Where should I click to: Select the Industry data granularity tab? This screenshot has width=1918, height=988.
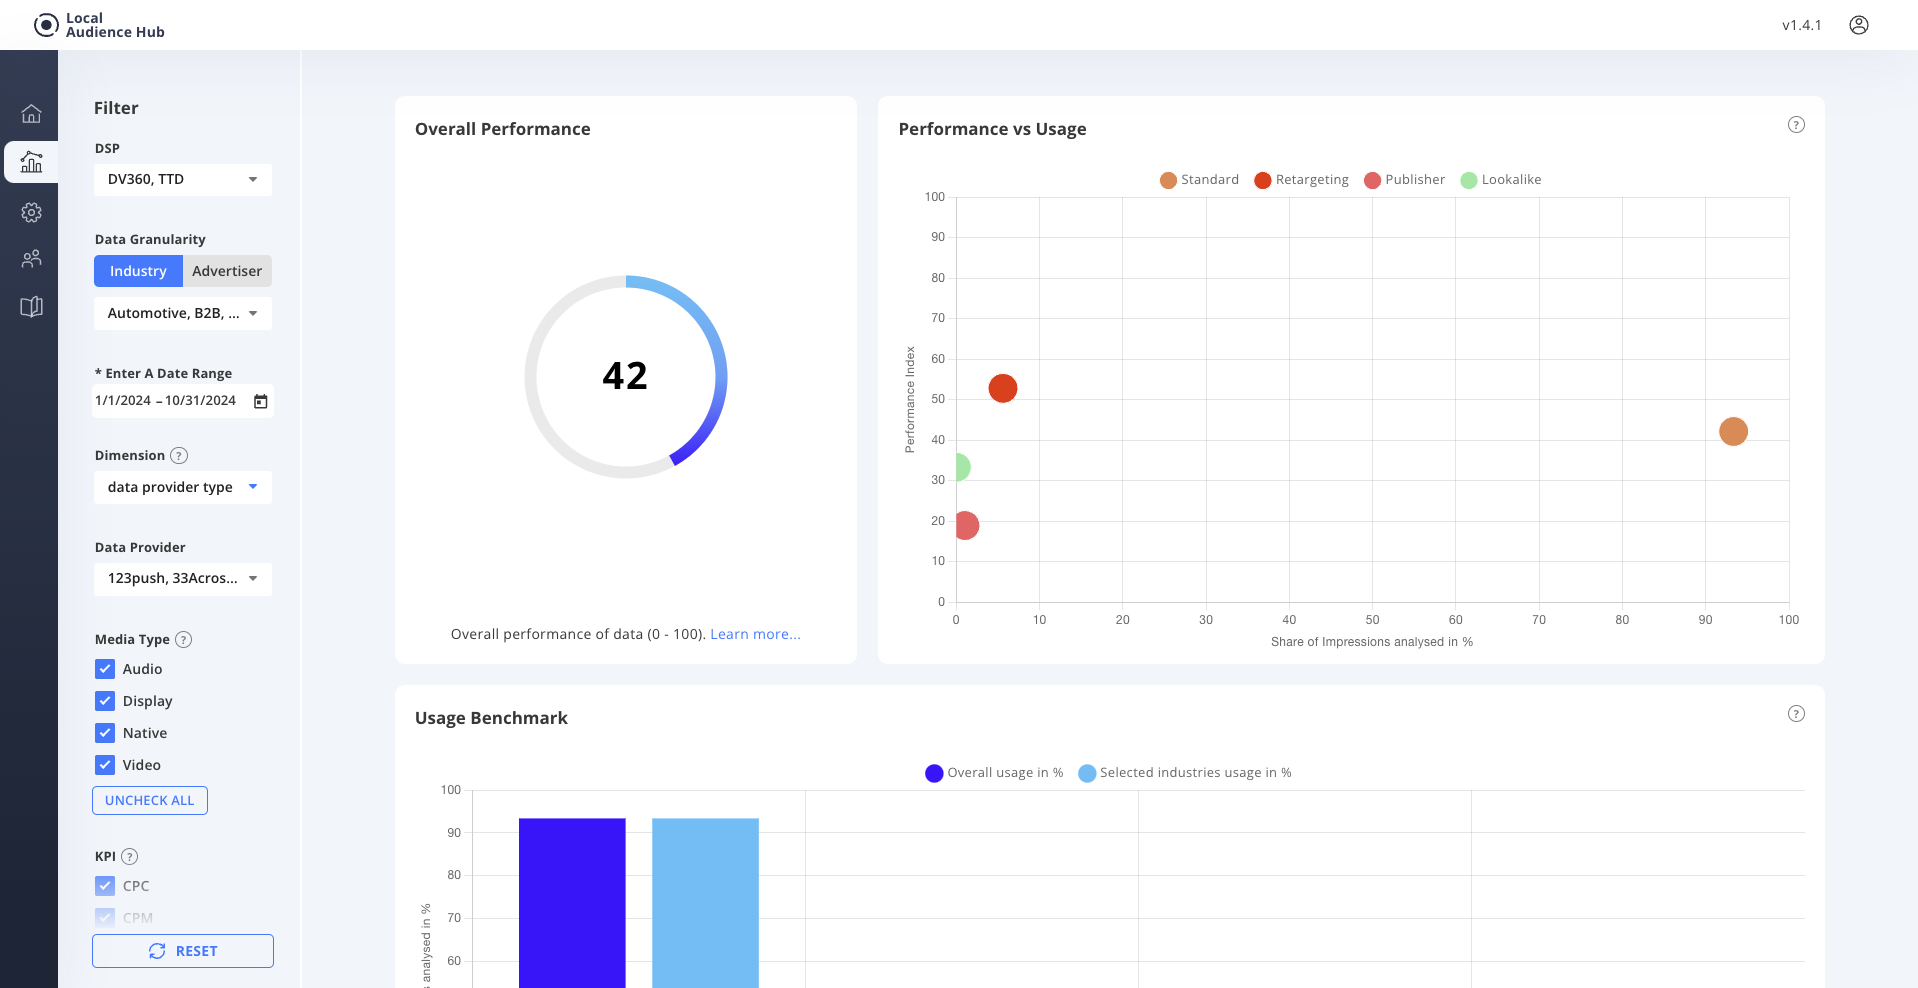138,271
